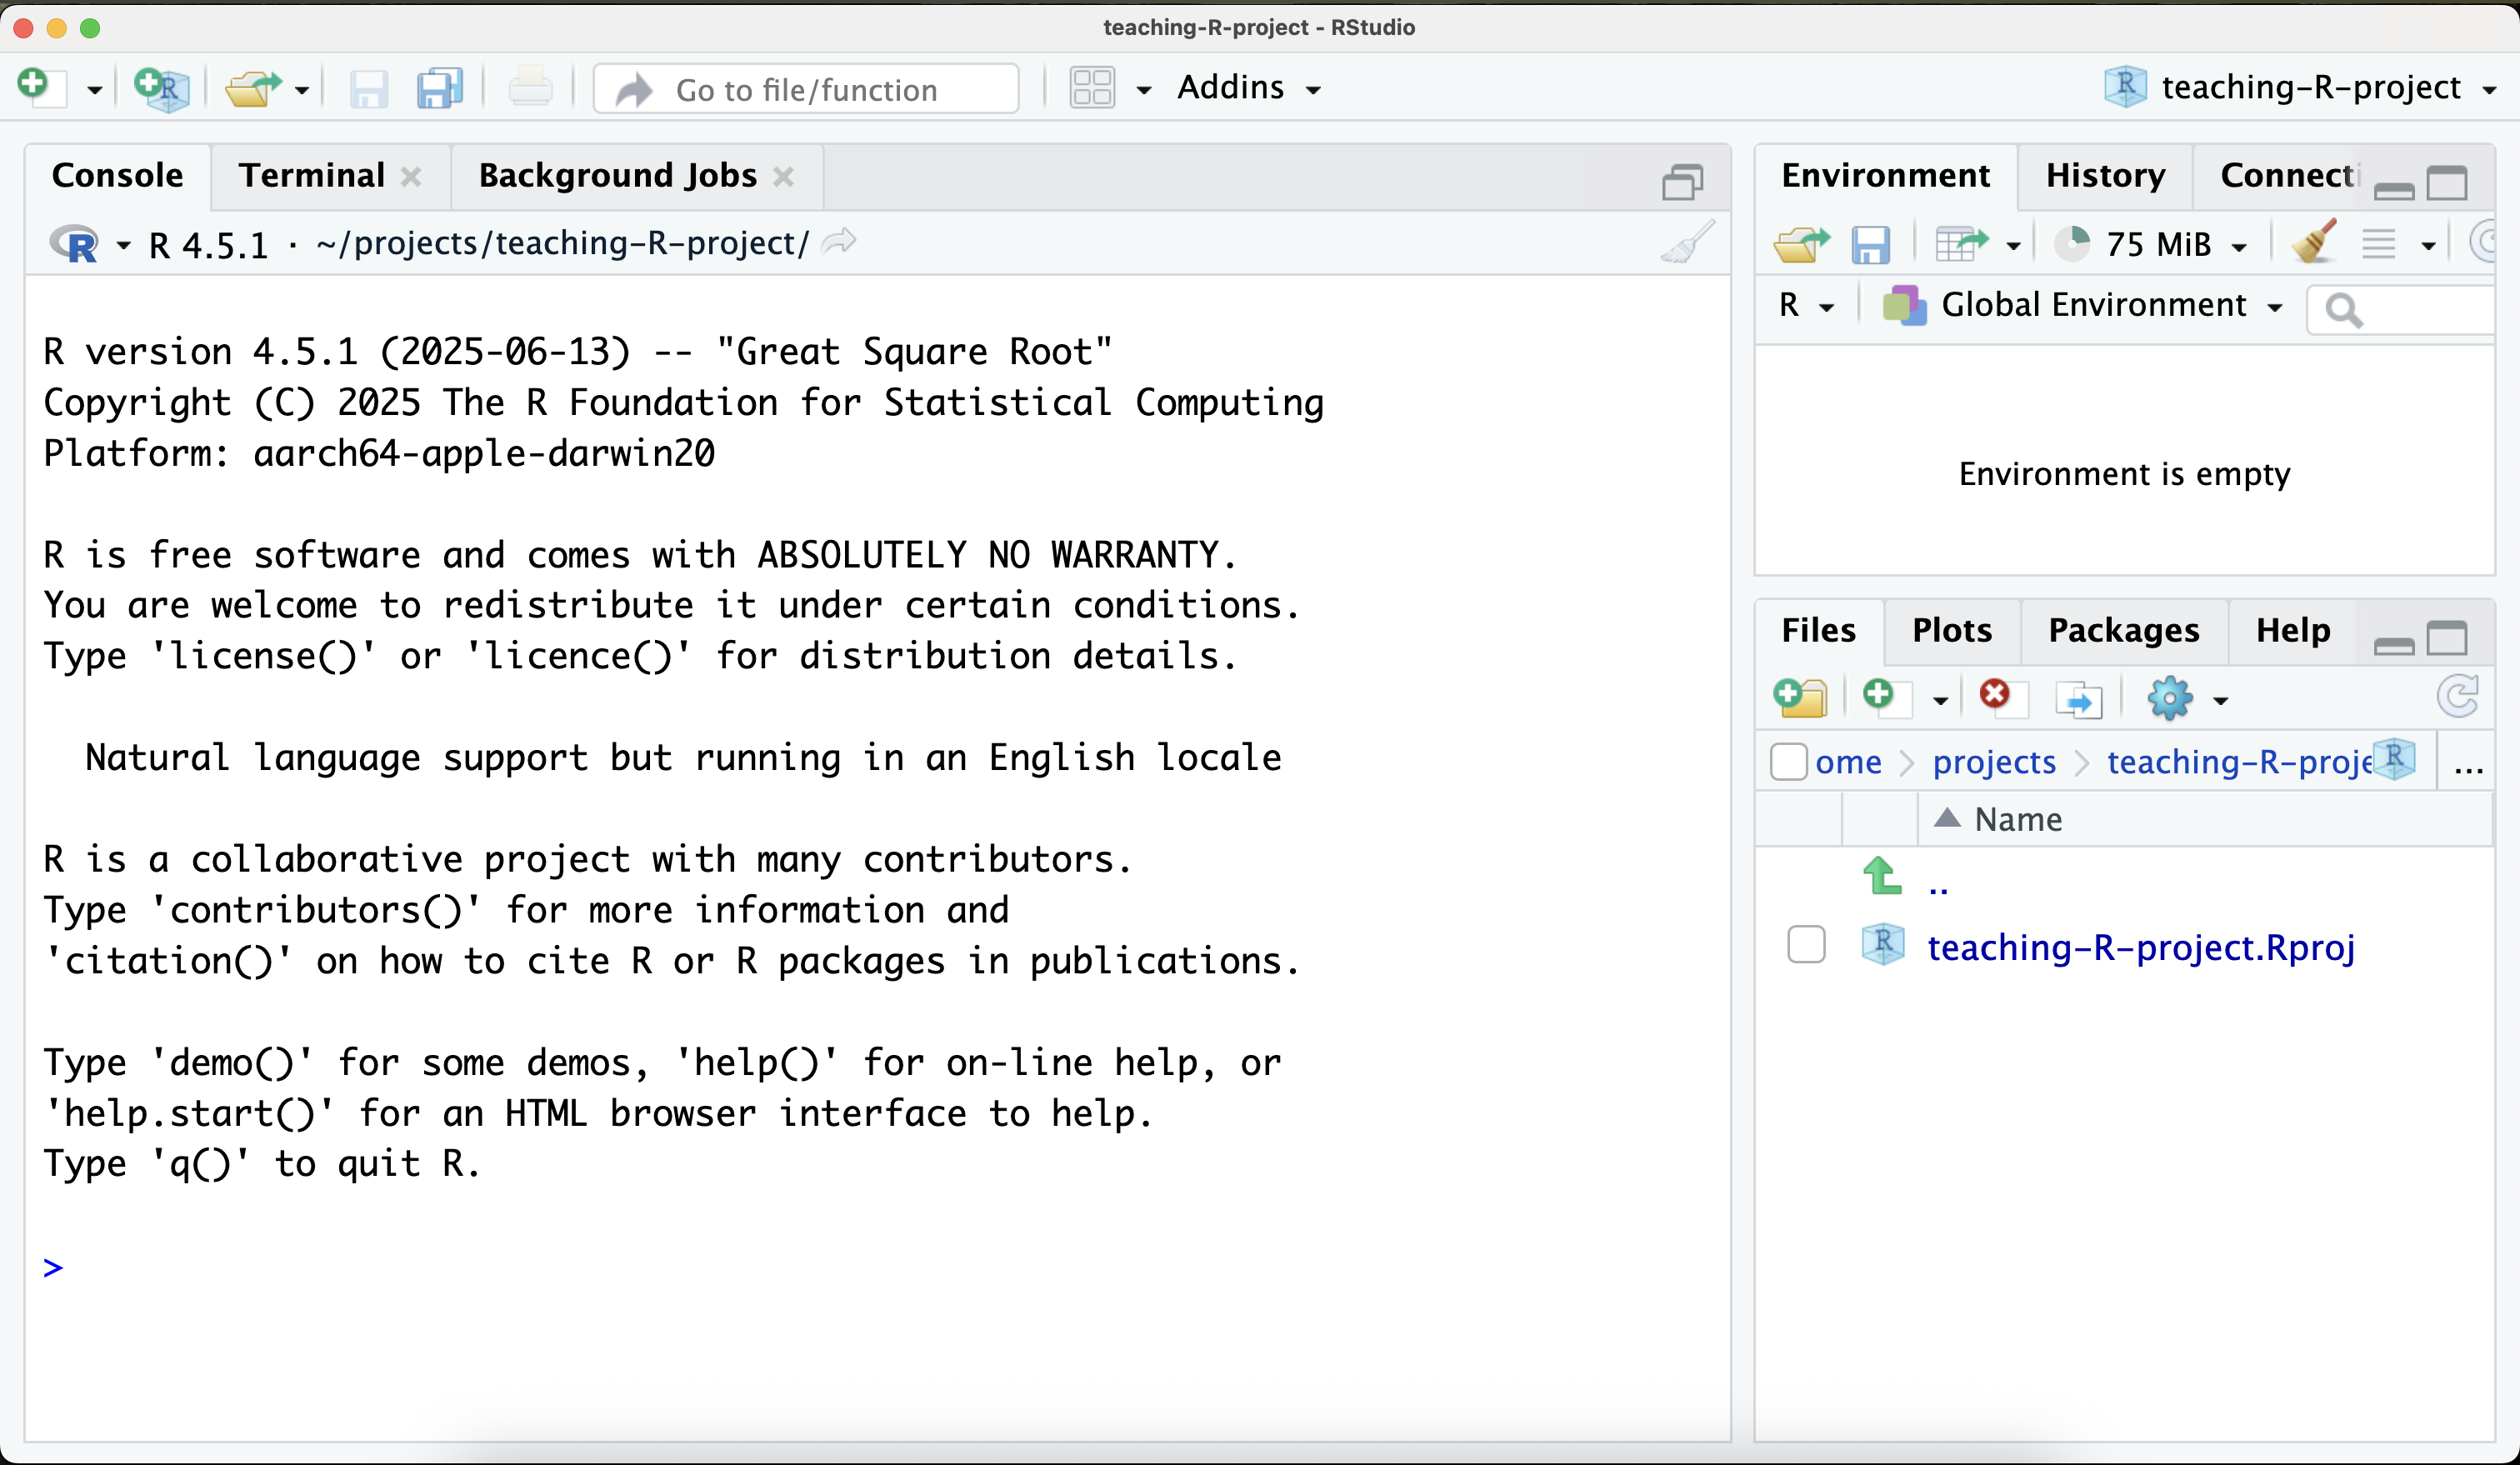This screenshot has width=2520, height=1465.
Task: Click the teaching-R-project breadcrumb link
Action: click(2239, 762)
